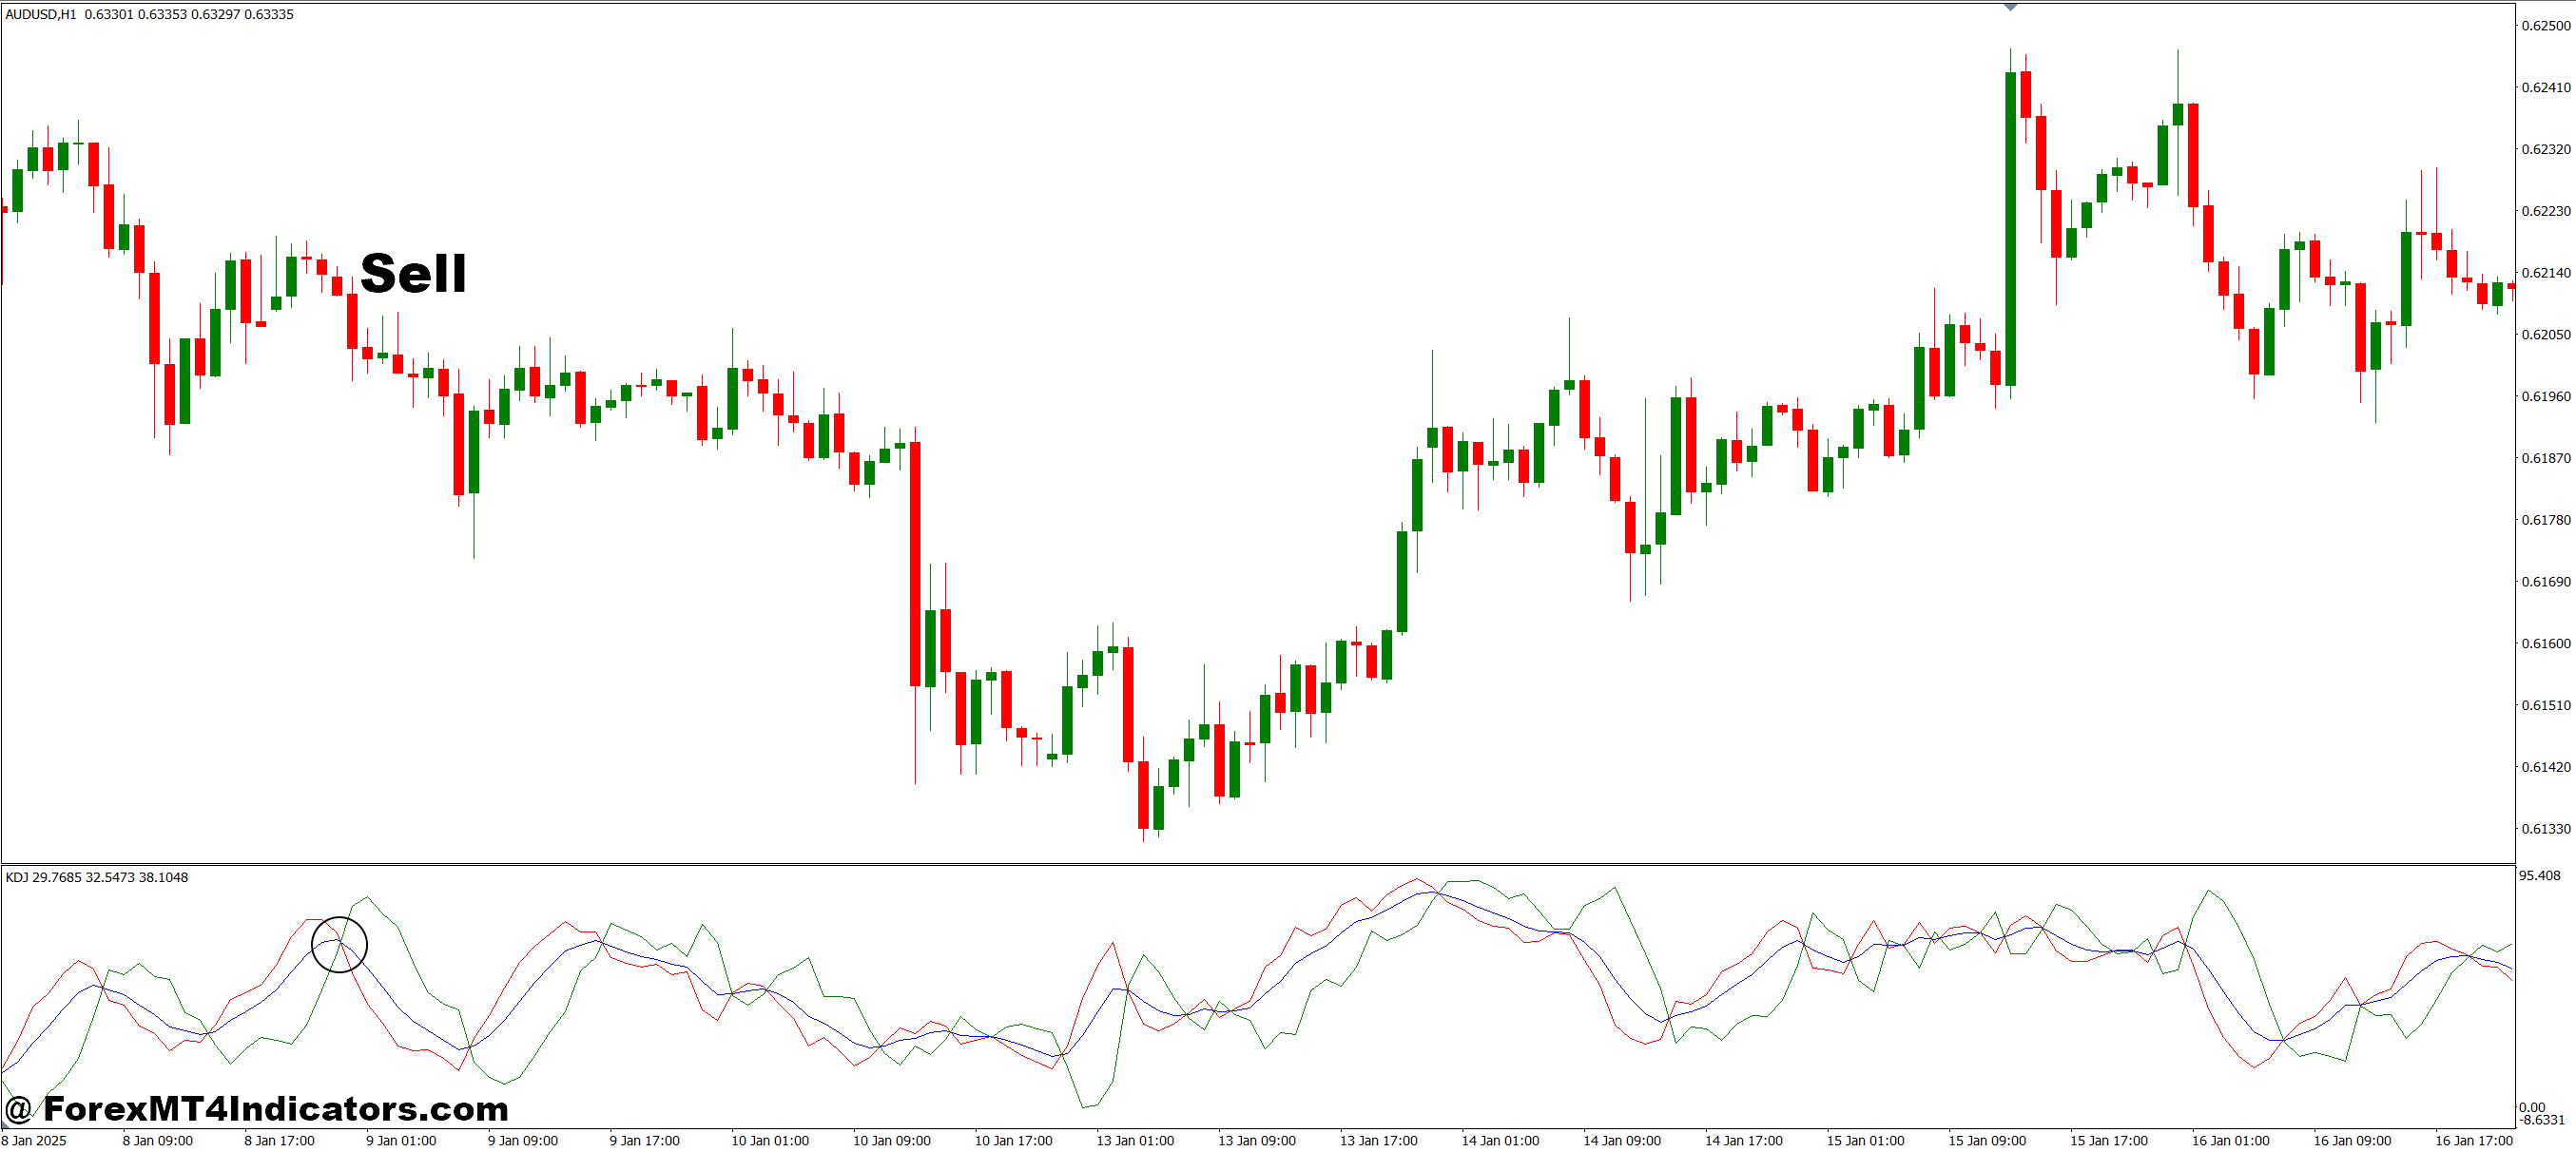Click the Sell text annotation on chart
The height and width of the screenshot is (1152, 2576).
pos(413,273)
